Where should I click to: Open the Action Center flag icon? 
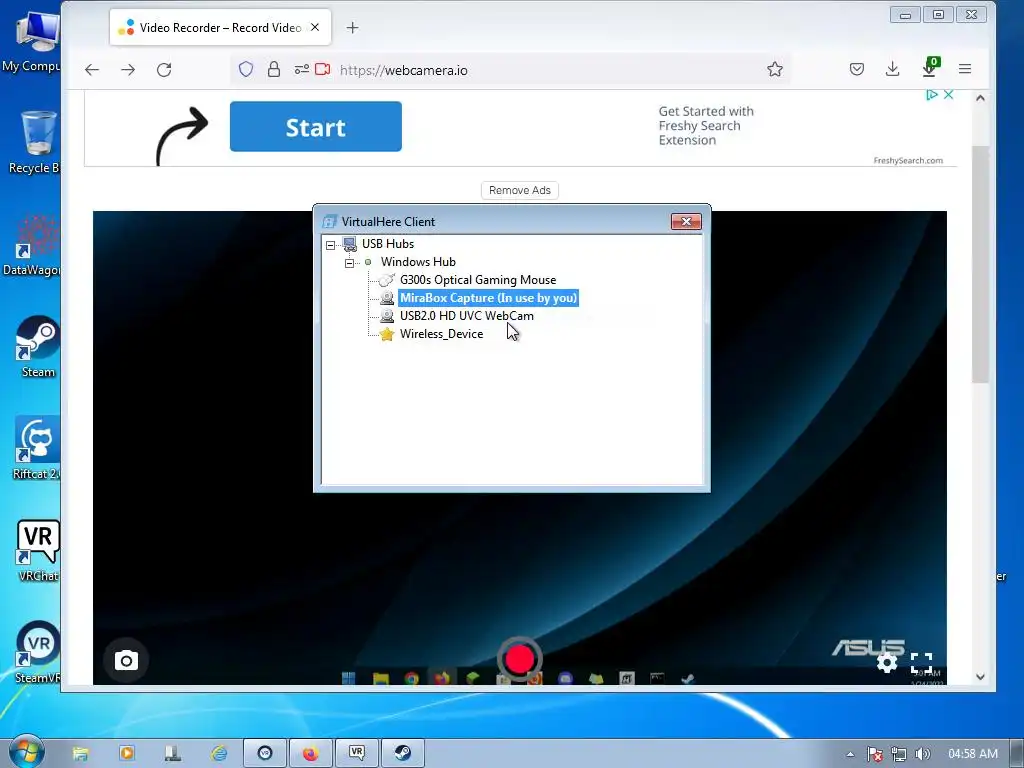[874, 754]
